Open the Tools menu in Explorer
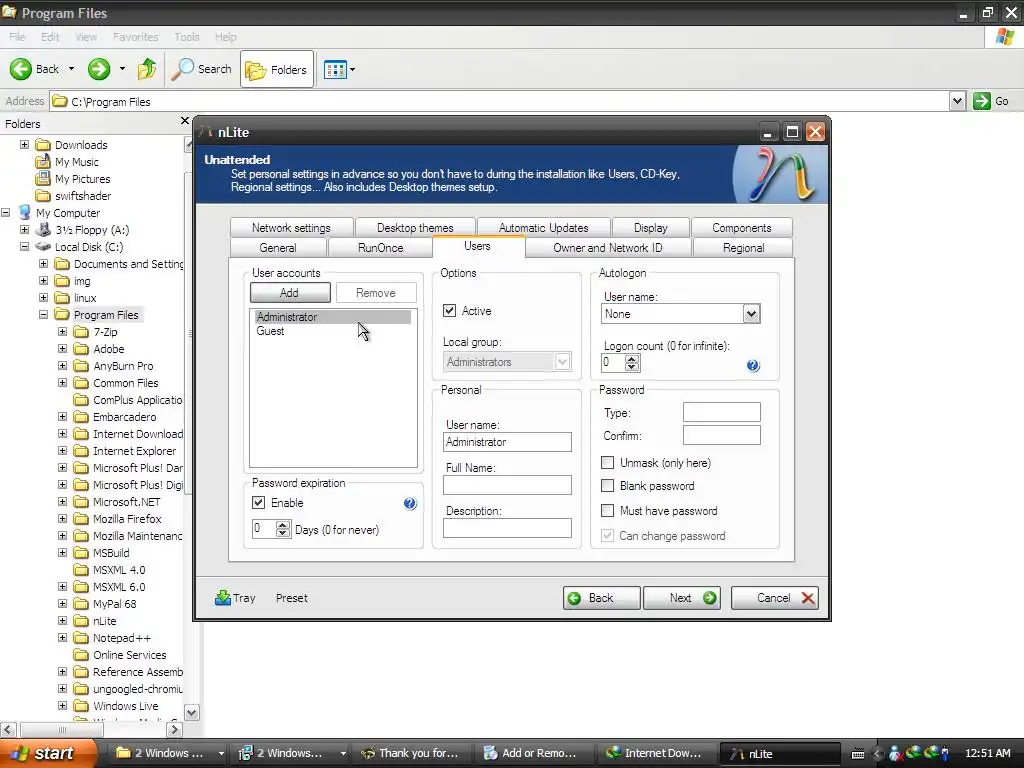This screenshot has width=1024, height=768. 187,37
